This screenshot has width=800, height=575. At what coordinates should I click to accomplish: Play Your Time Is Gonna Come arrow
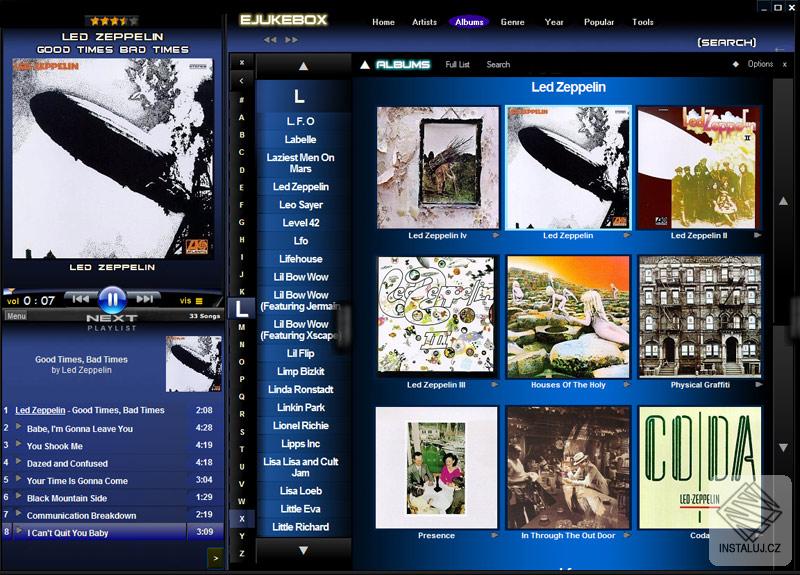pyautogui.click(x=19, y=479)
